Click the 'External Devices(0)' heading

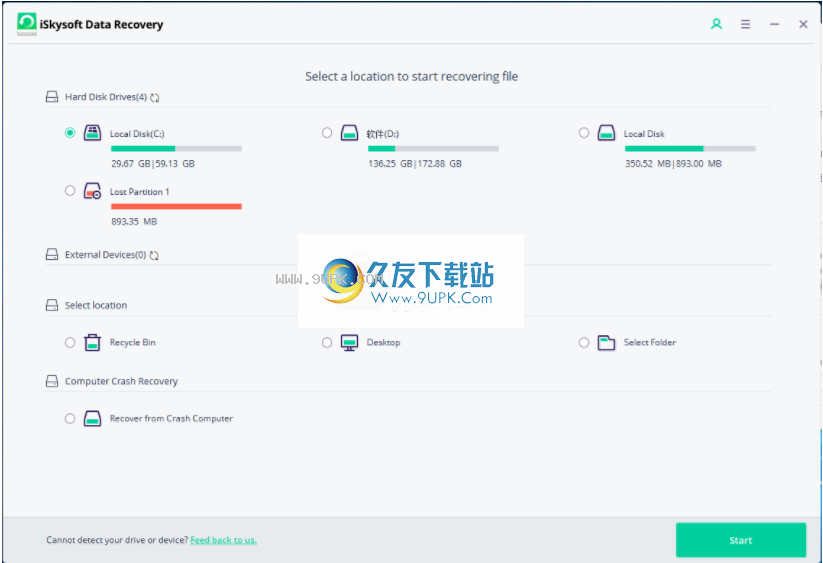coord(105,254)
